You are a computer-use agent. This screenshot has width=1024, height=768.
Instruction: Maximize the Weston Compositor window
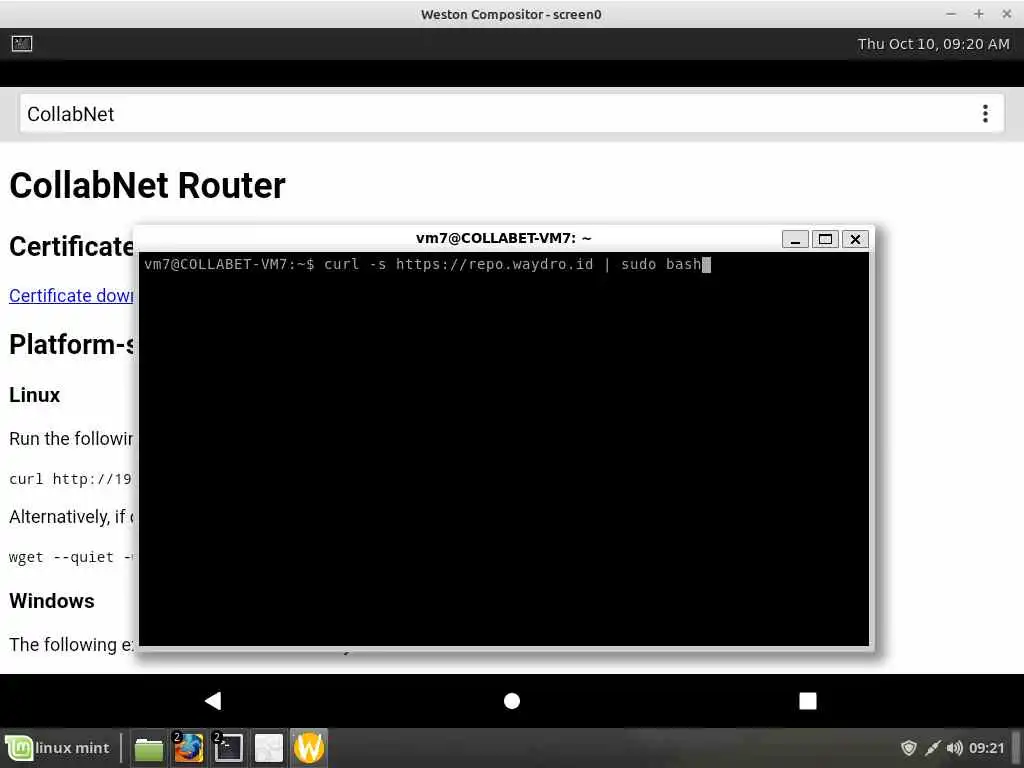pyautogui.click(x=978, y=14)
